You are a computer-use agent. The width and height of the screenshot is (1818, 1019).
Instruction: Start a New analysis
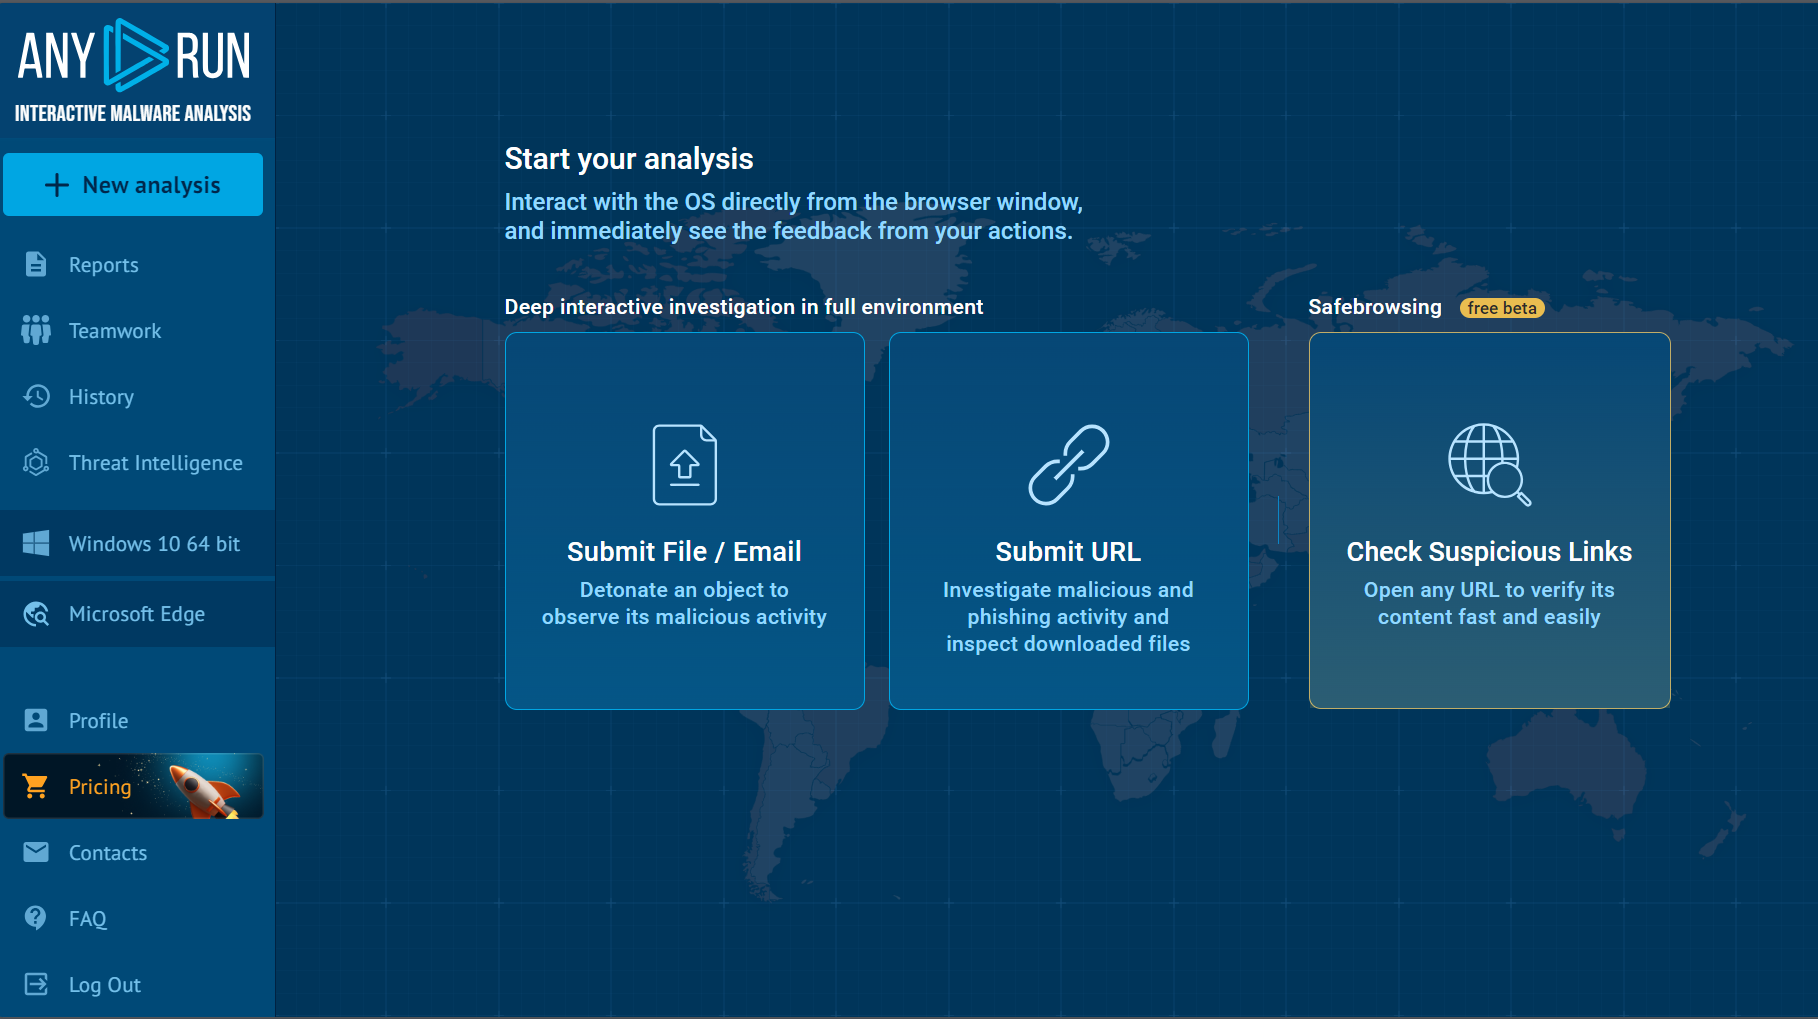click(x=133, y=185)
